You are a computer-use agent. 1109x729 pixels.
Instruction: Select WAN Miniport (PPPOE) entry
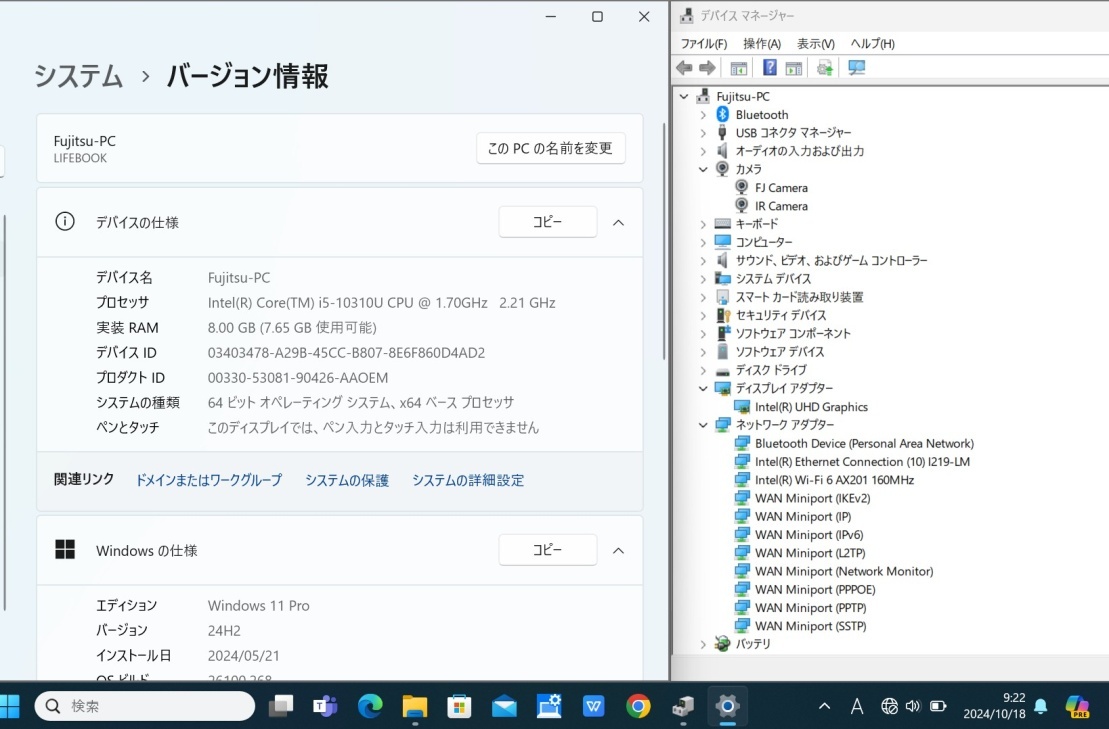pos(815,590)
